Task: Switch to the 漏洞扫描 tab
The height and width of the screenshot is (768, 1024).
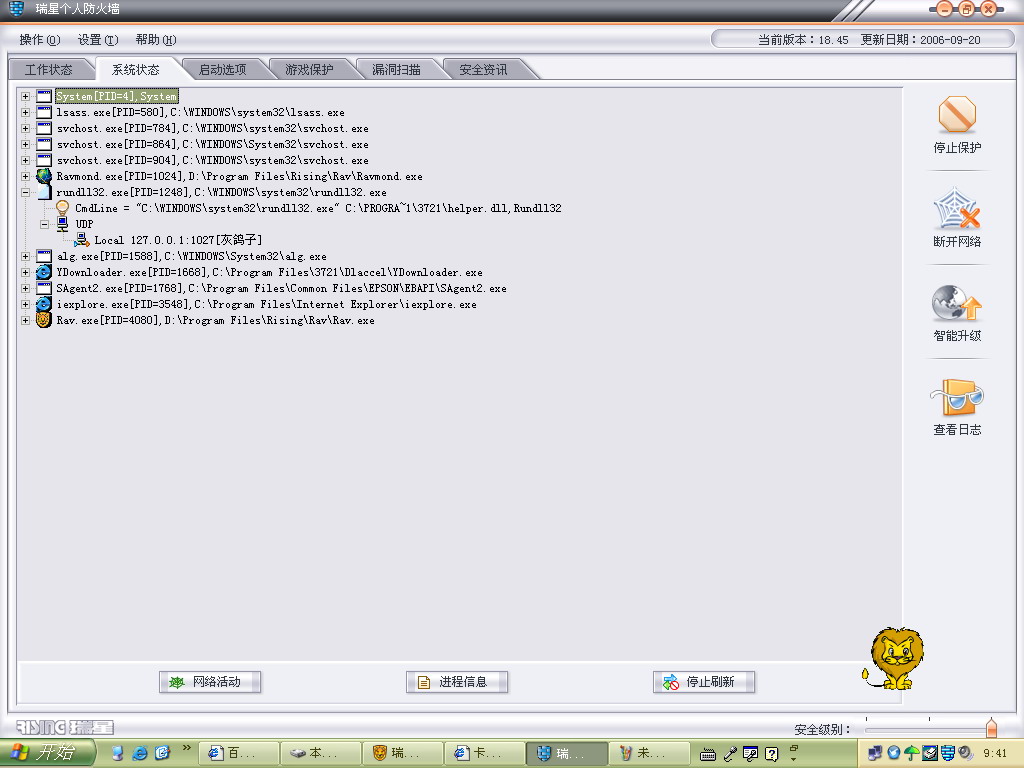Action: click(396, 69)
